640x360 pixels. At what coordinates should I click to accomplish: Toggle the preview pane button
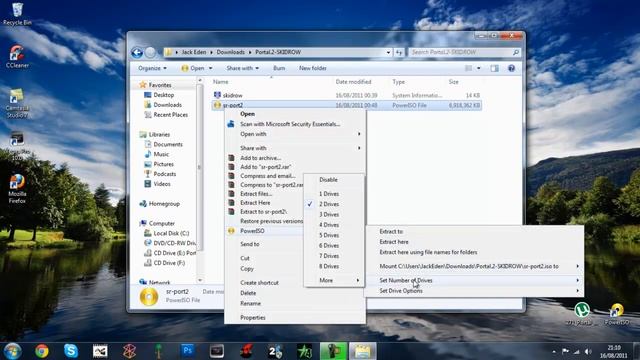[494, 68]
